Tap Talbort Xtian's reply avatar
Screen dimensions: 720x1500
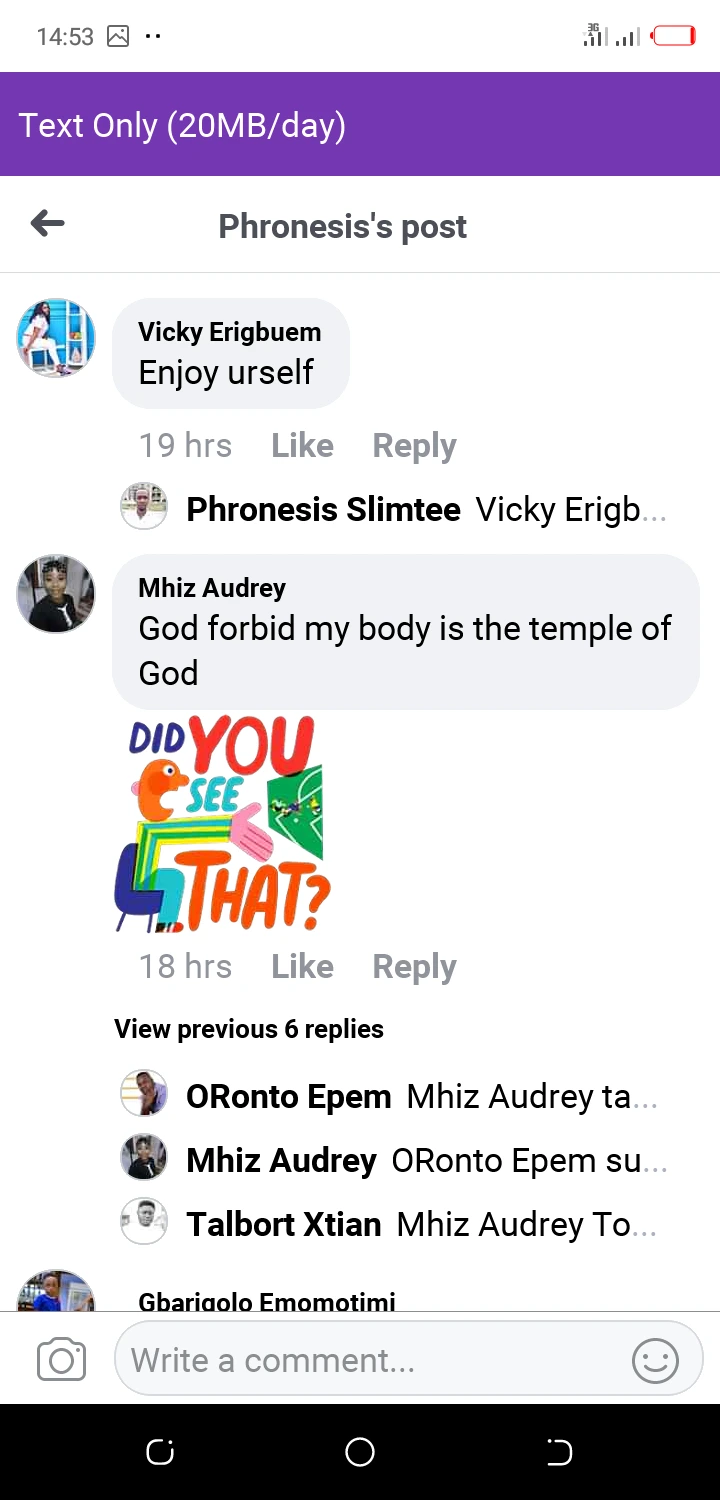[x=144, y=1222]
